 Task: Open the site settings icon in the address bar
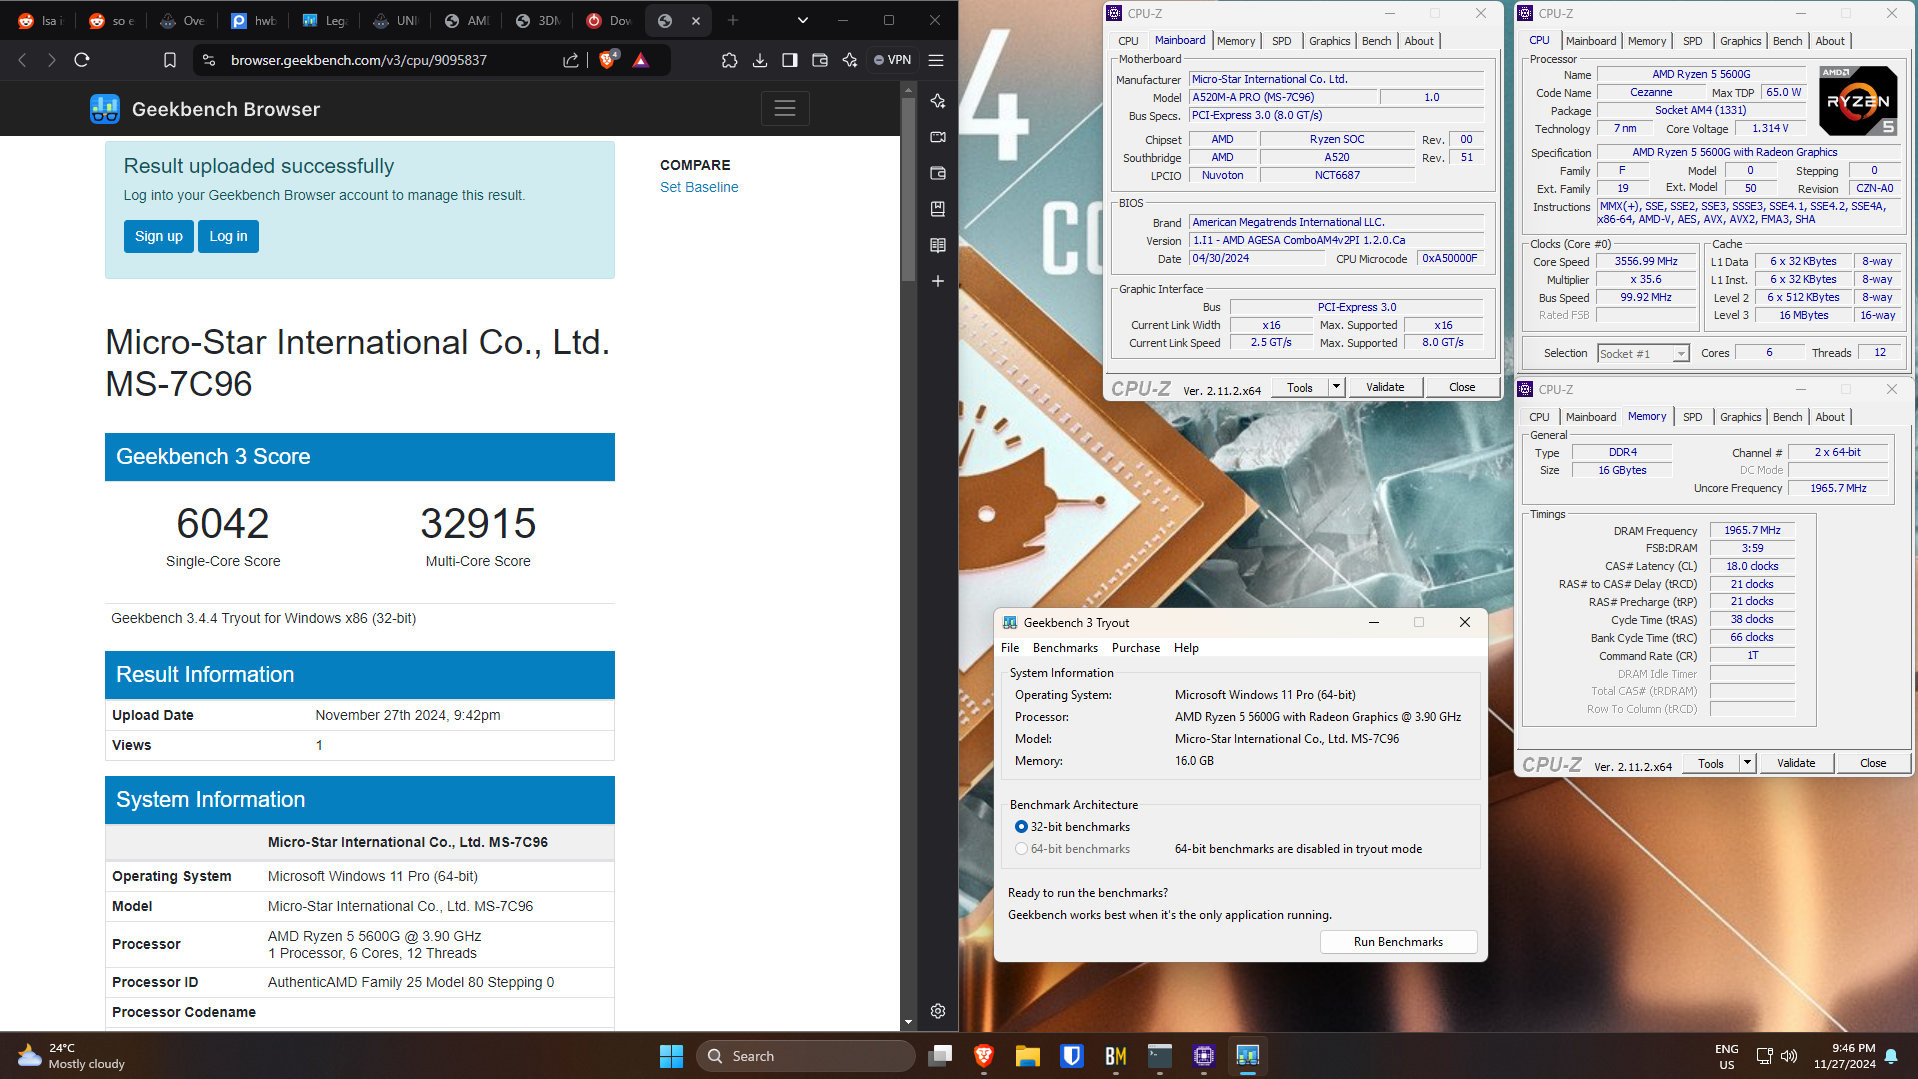click(x=209, y=60)
